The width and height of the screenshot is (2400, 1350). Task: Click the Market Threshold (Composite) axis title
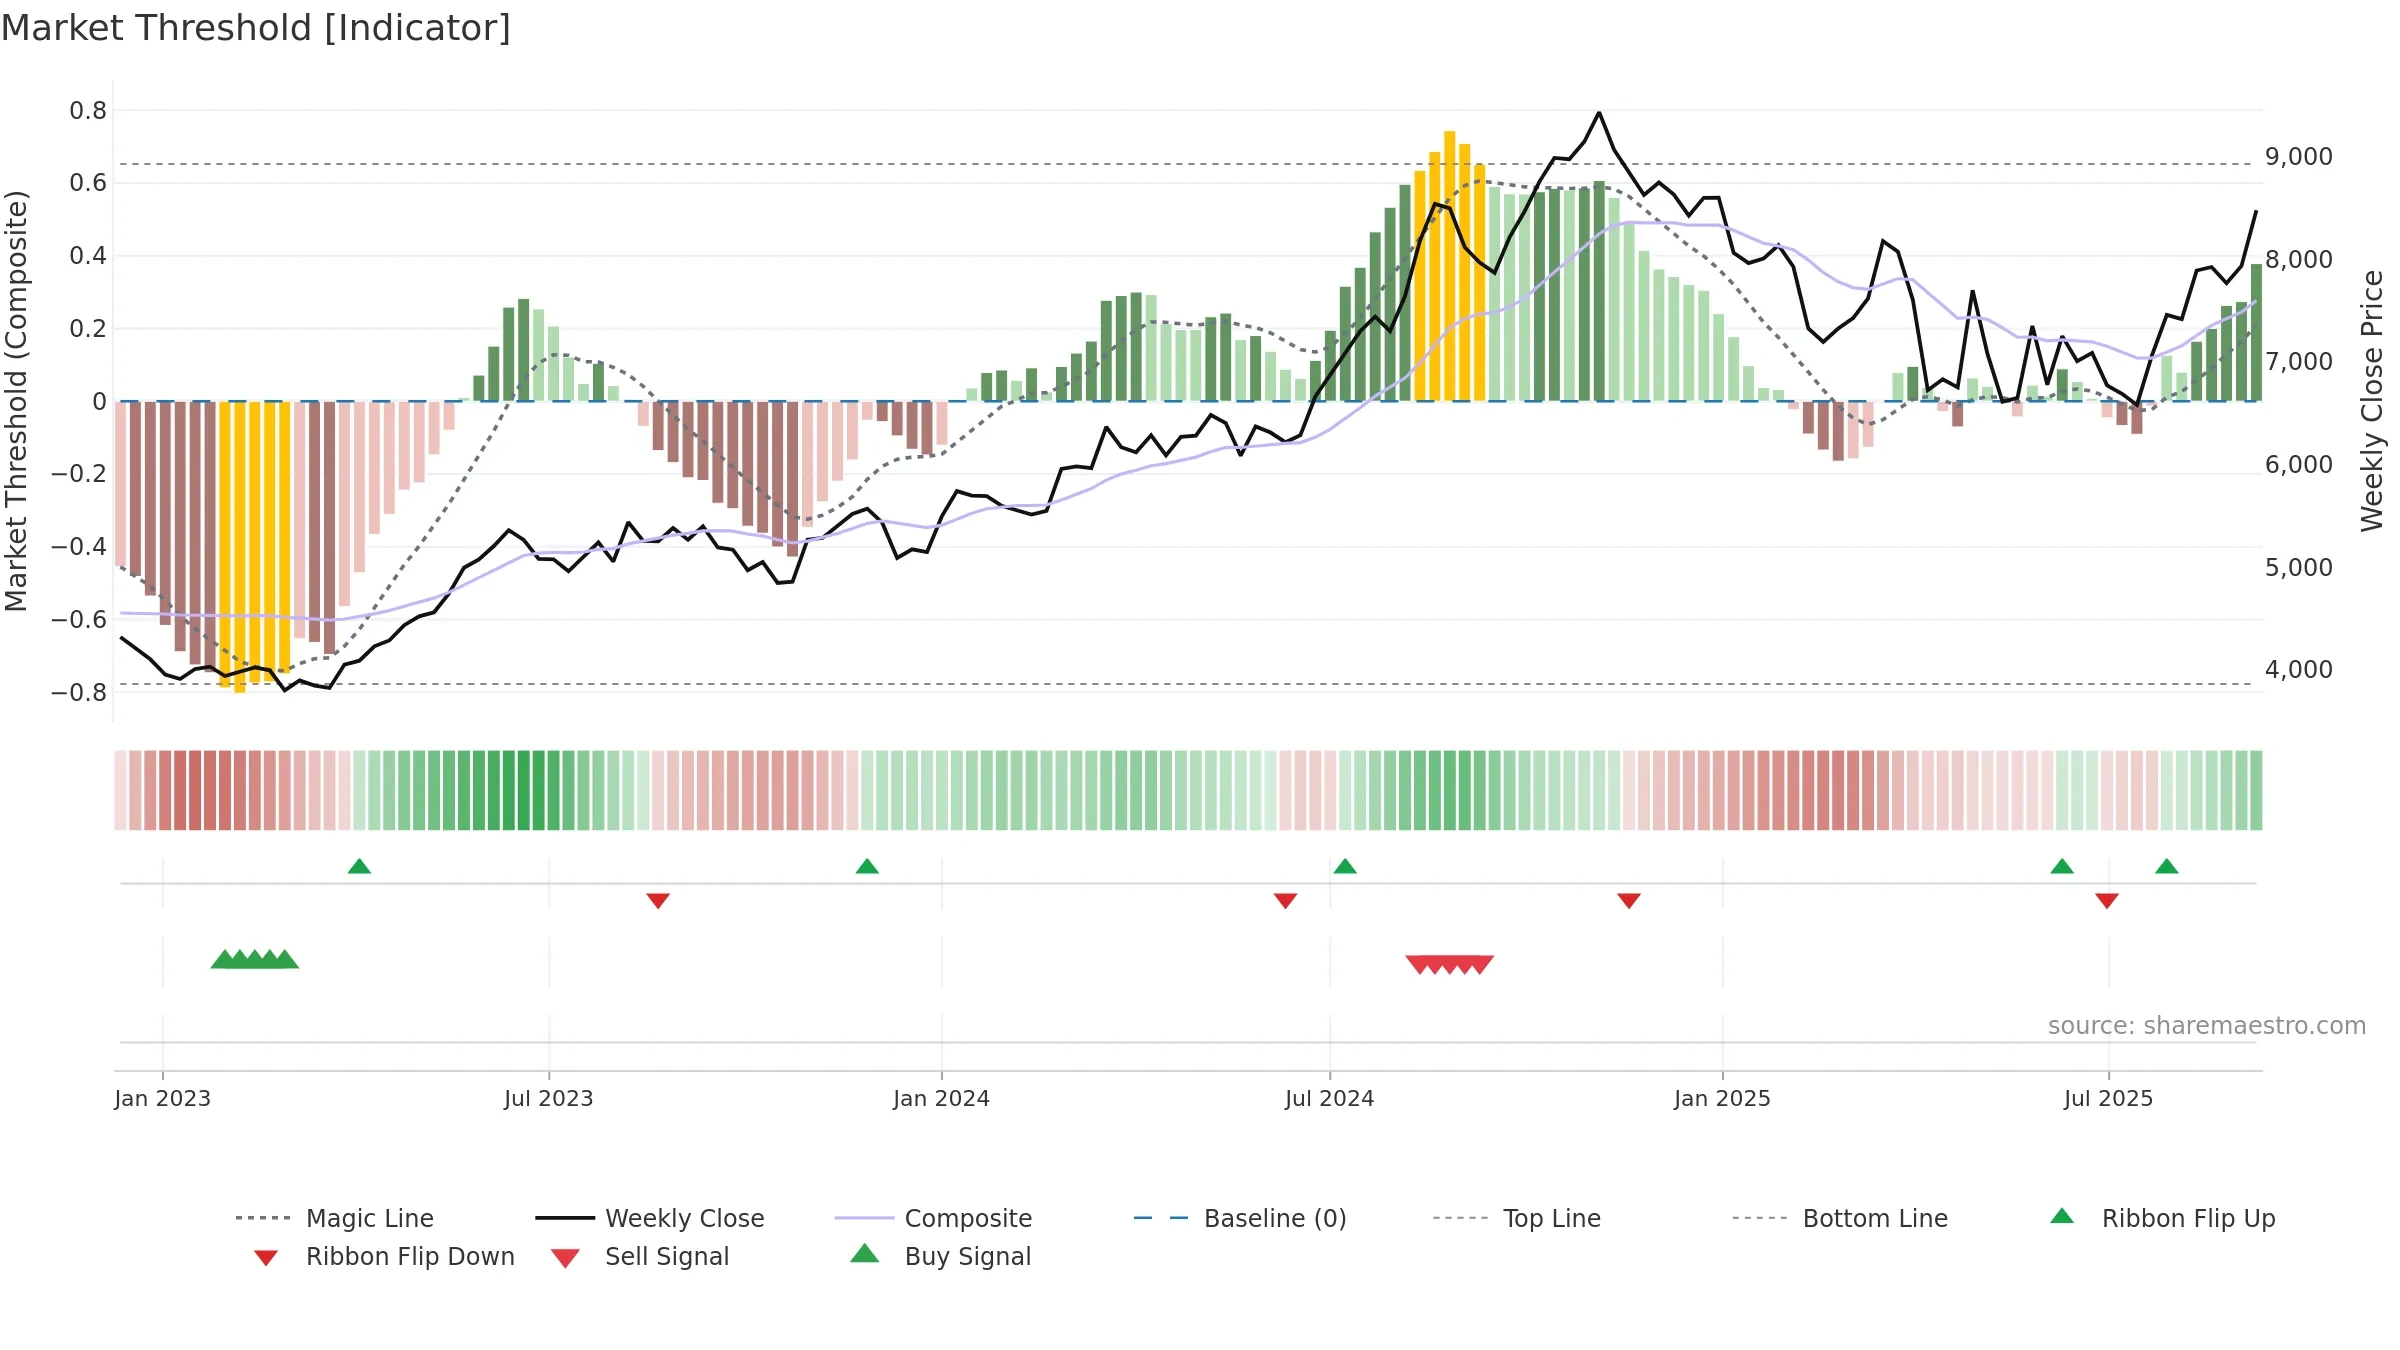16,401
